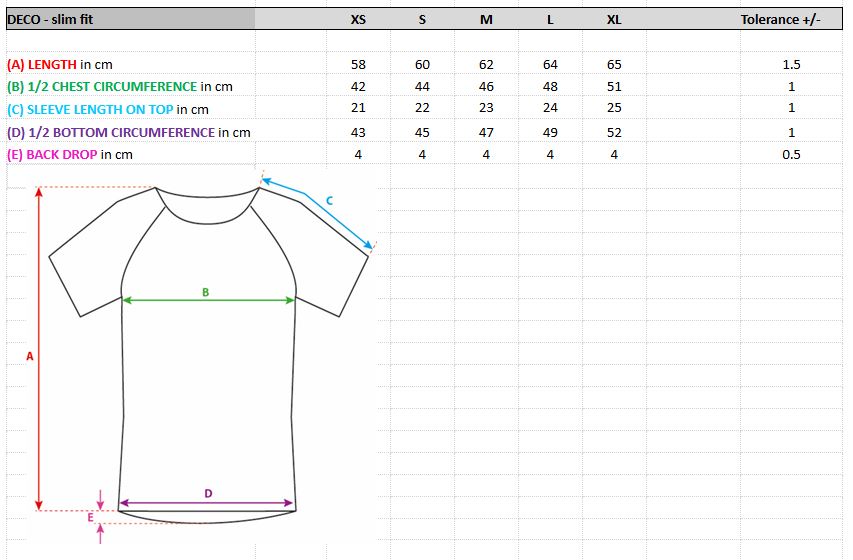
Task: Click the DECO - slim fit header cell
Action: pos(131,20)
